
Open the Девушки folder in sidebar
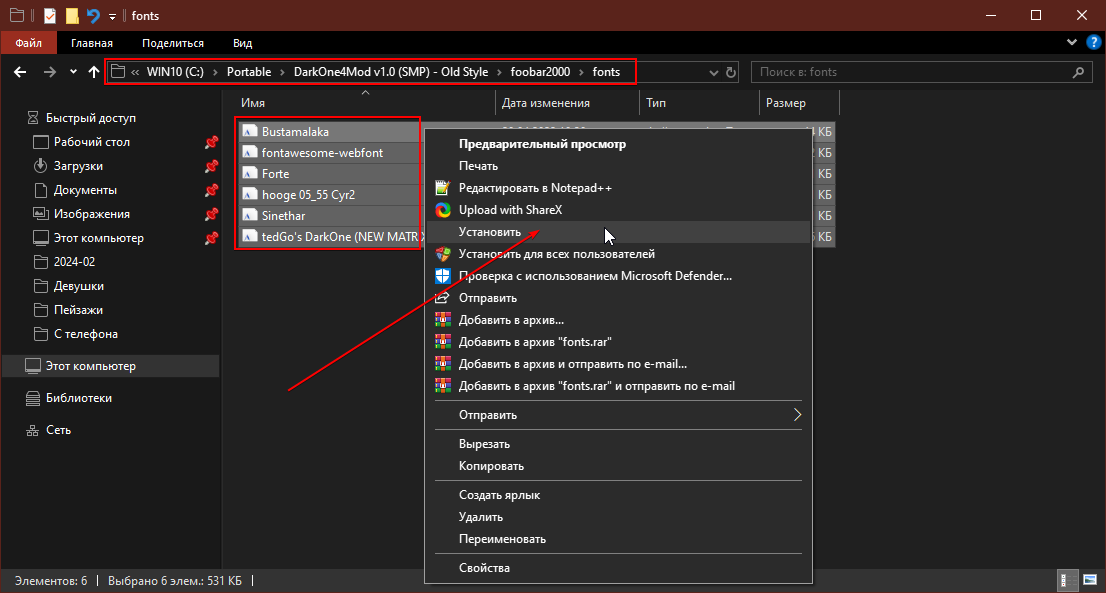click(79, 286)
